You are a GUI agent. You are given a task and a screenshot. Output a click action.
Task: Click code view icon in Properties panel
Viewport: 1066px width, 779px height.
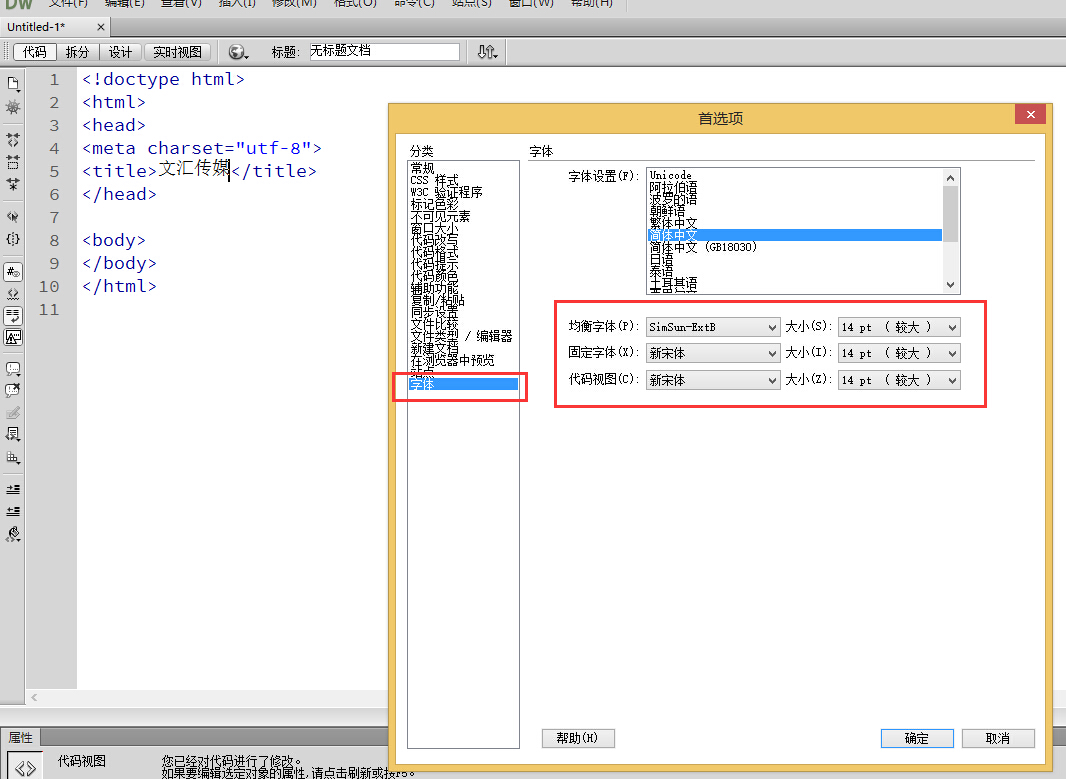[25, 768]
